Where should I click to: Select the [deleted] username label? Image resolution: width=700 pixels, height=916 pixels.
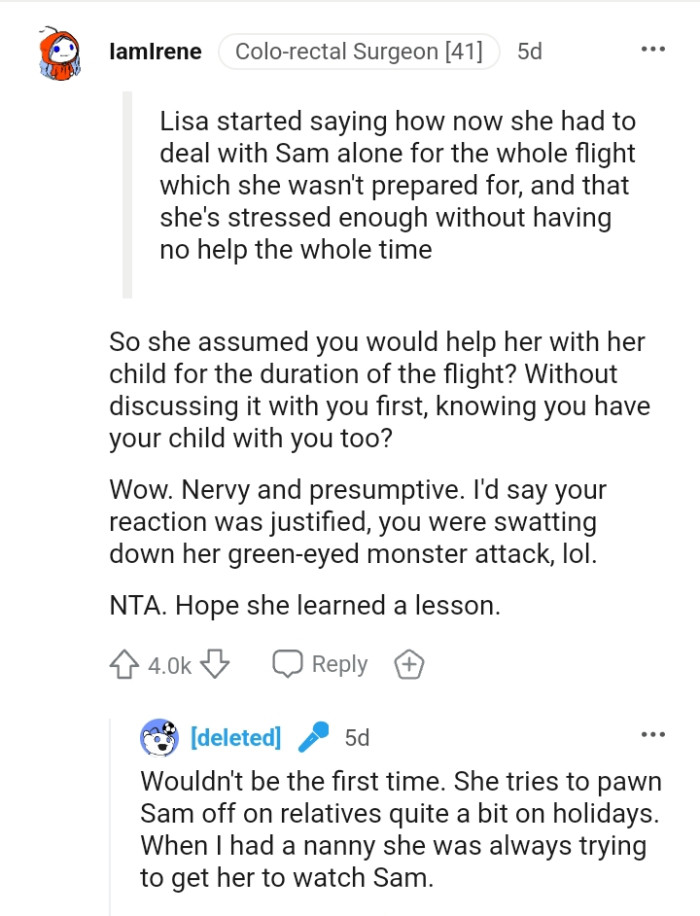(237, 738)
